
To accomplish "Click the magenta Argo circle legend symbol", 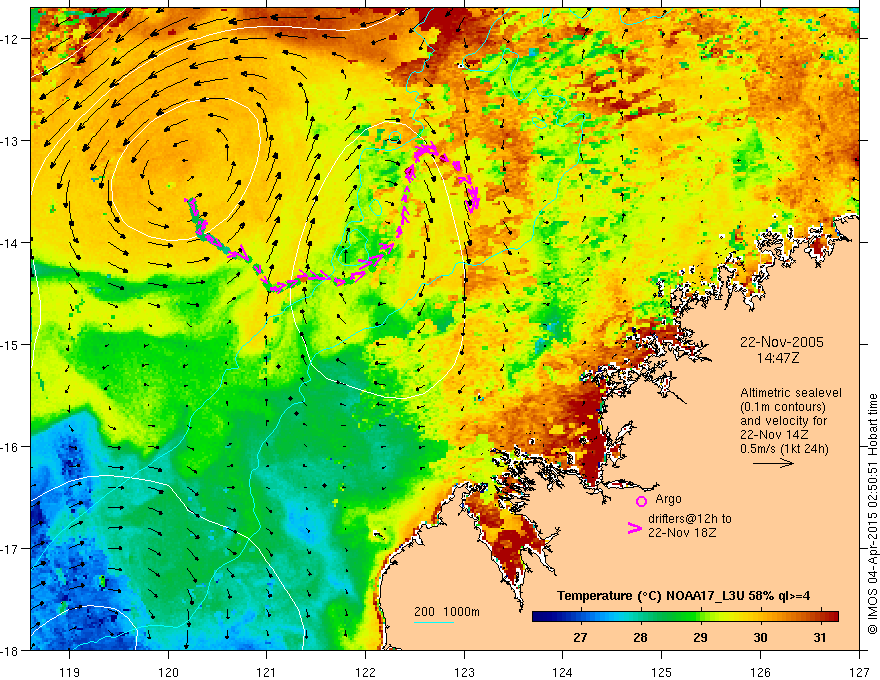I will 641,501.
